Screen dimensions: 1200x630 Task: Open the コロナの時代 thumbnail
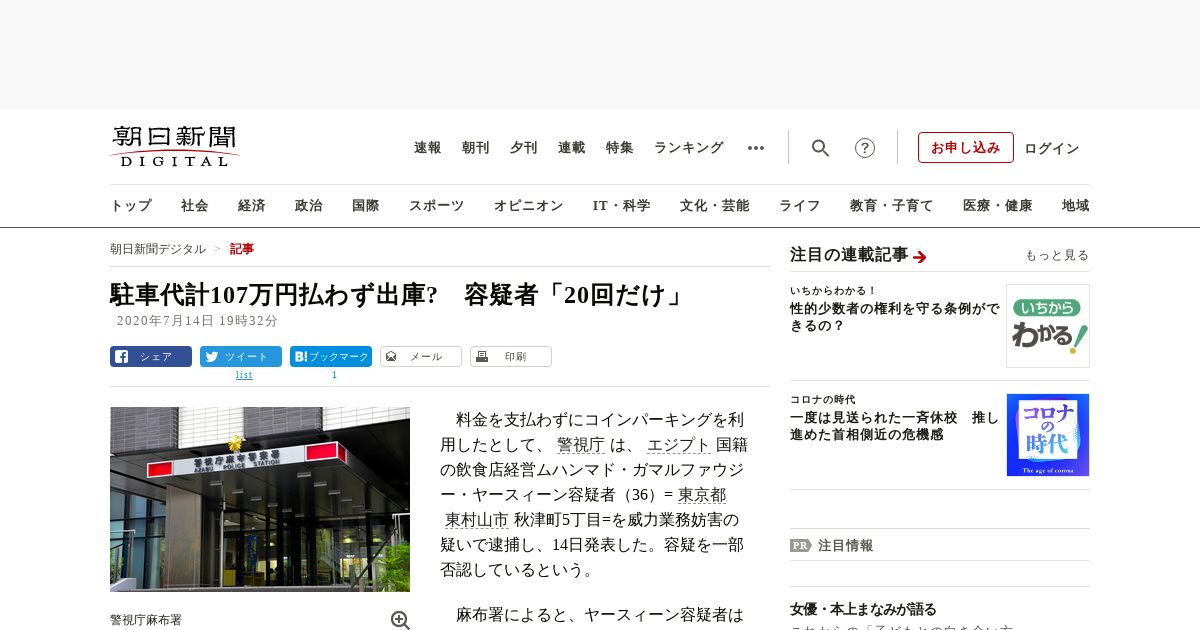(1048, 435)
